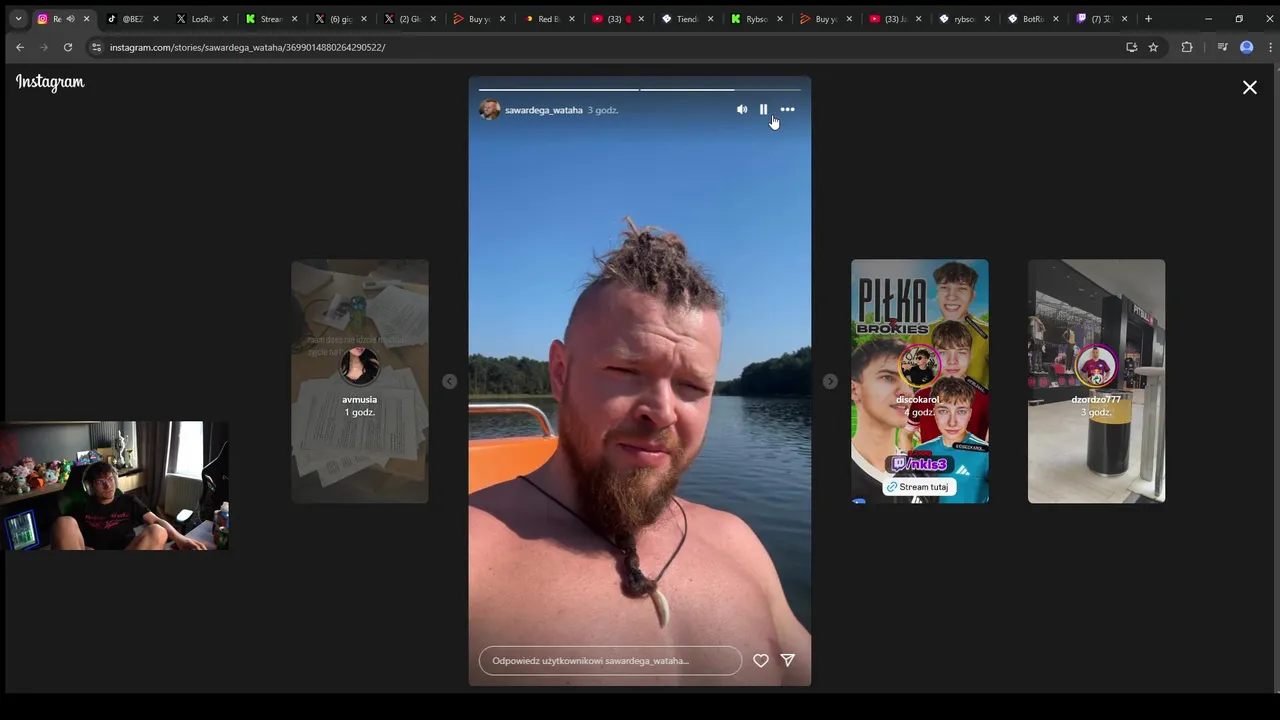Open the Extensions puzzle icon
Screen dimensions: 1280x720
pos(1187,47)
